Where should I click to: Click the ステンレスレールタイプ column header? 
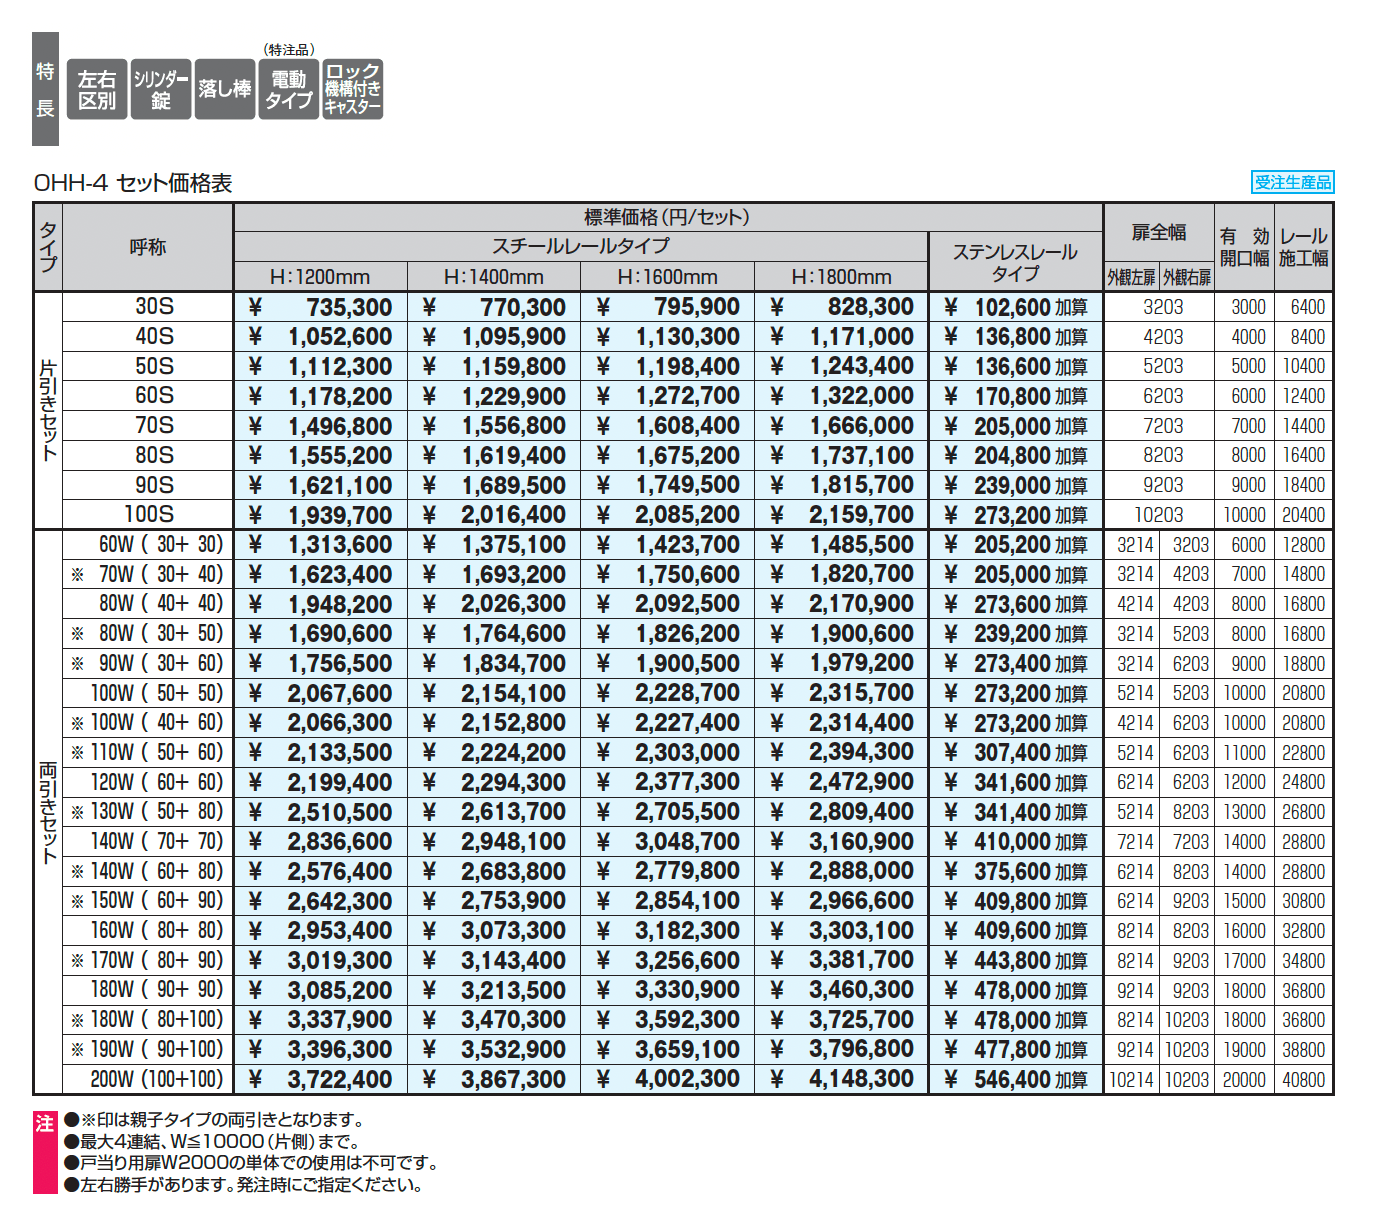click(1015, 262)
